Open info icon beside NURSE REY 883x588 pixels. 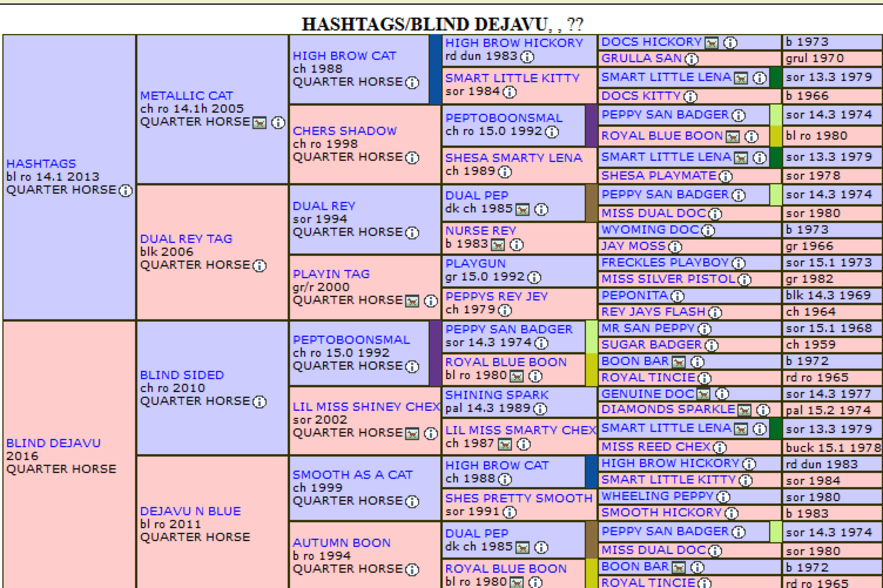[516, 245]
